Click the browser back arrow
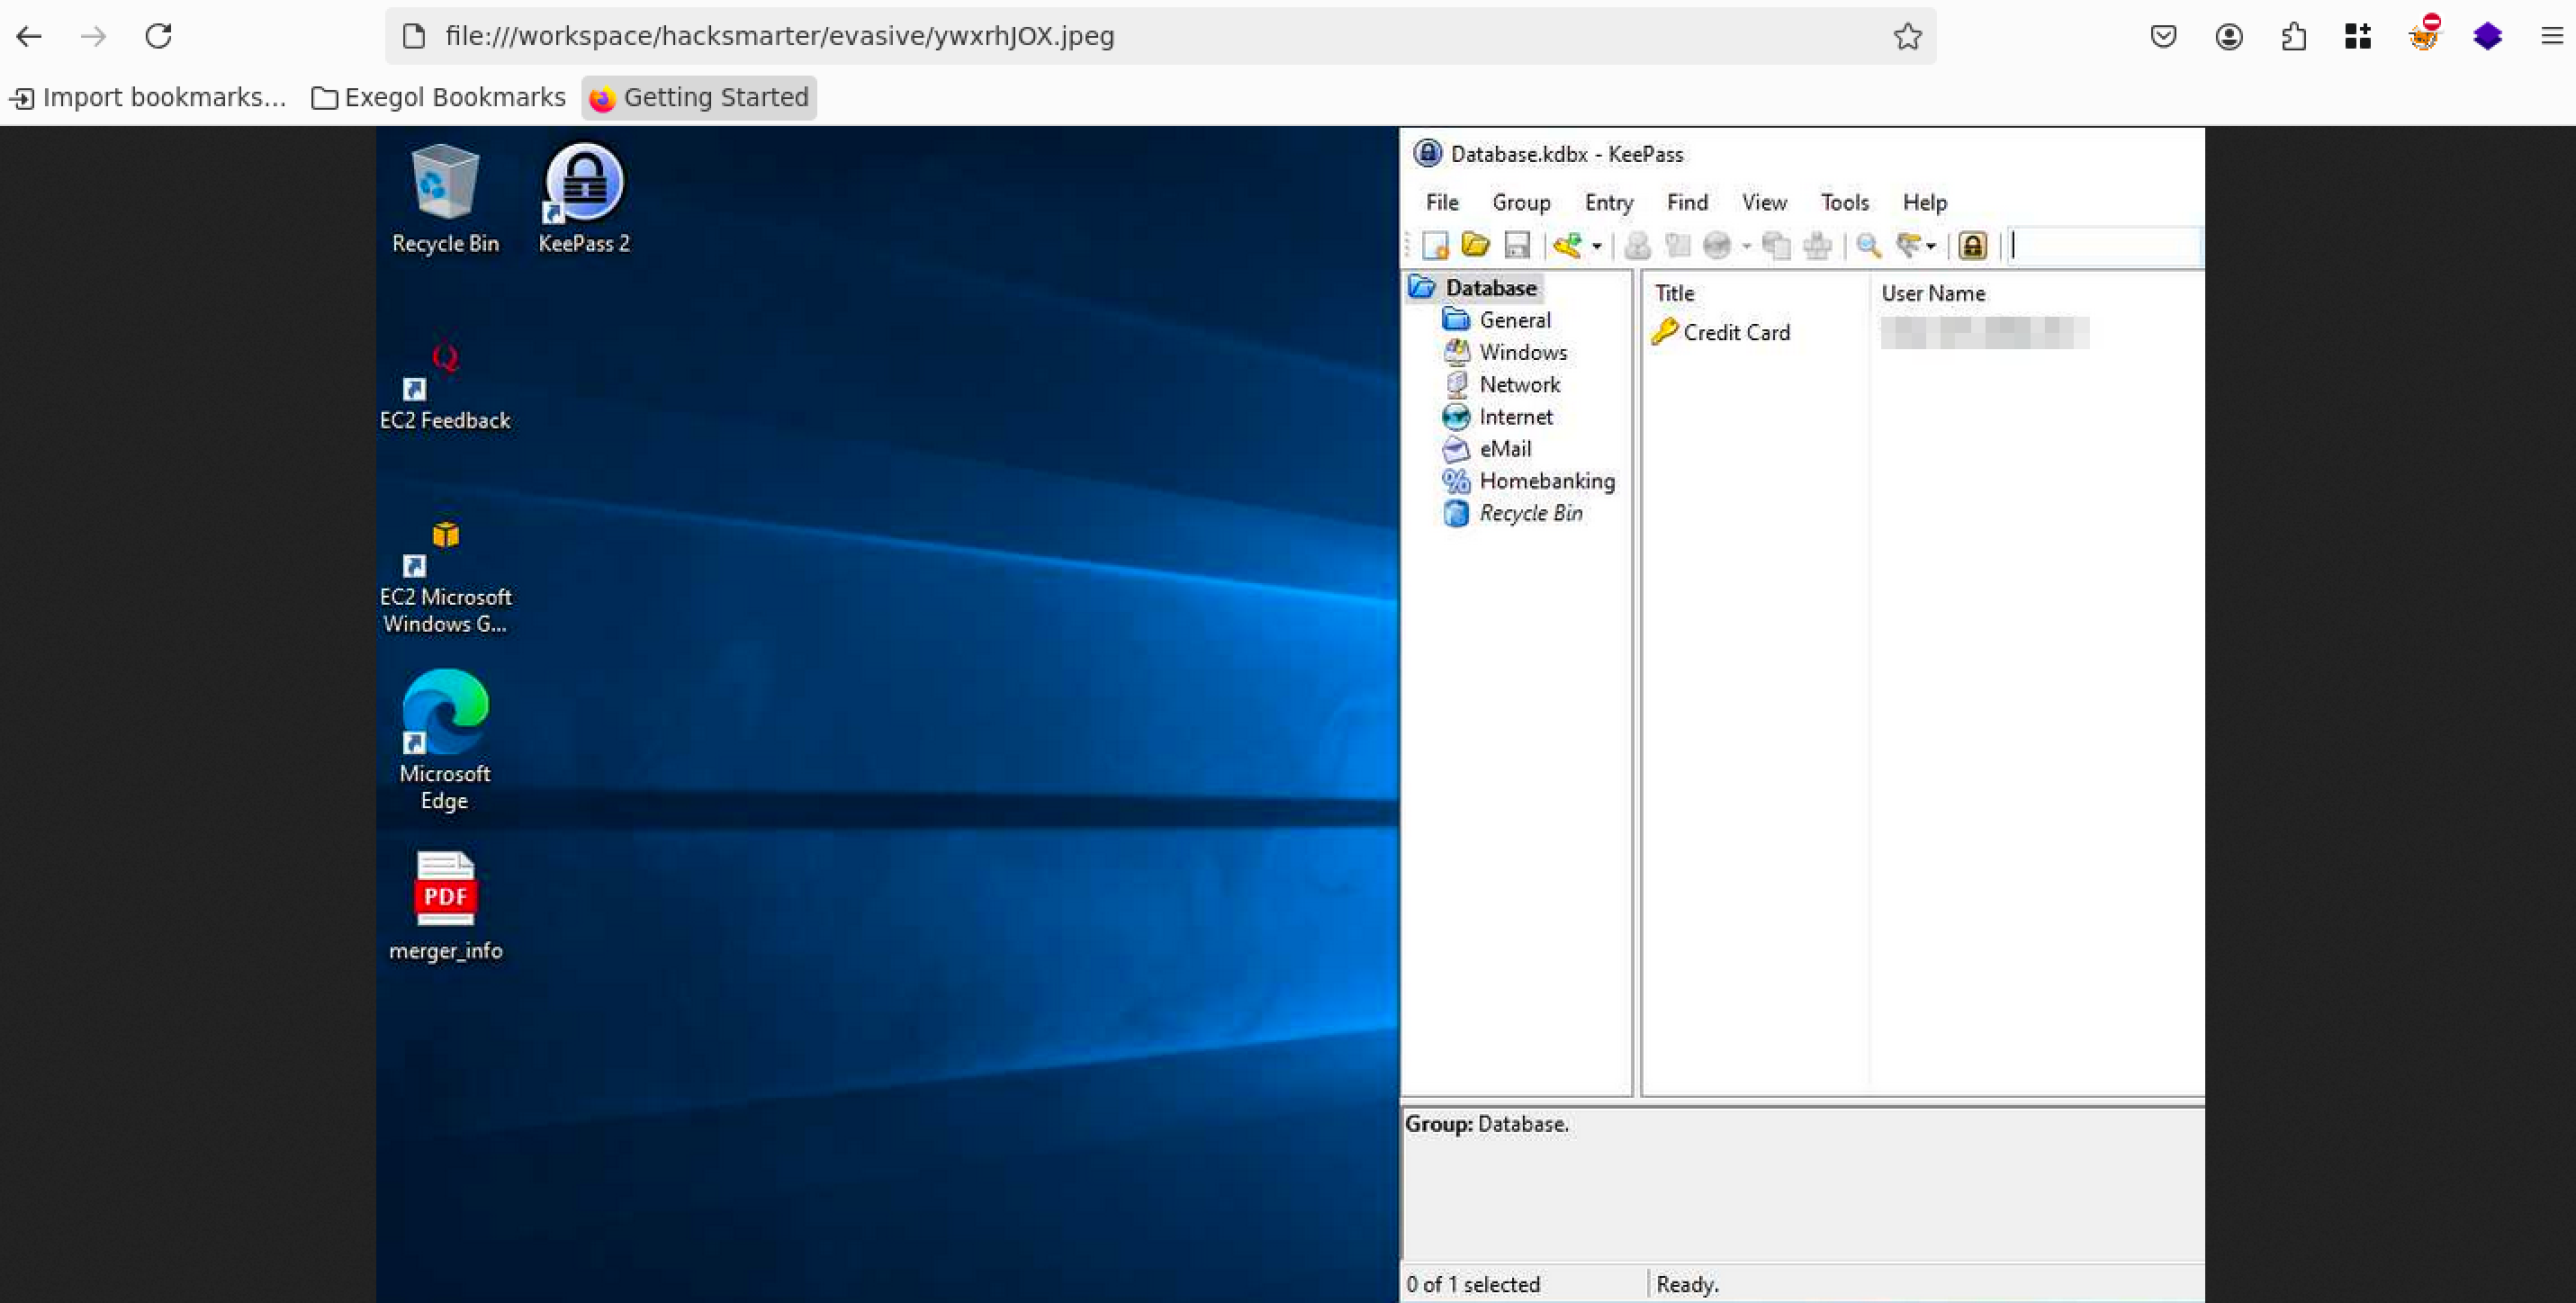The image size is (2576, 1303). point(29,37)
